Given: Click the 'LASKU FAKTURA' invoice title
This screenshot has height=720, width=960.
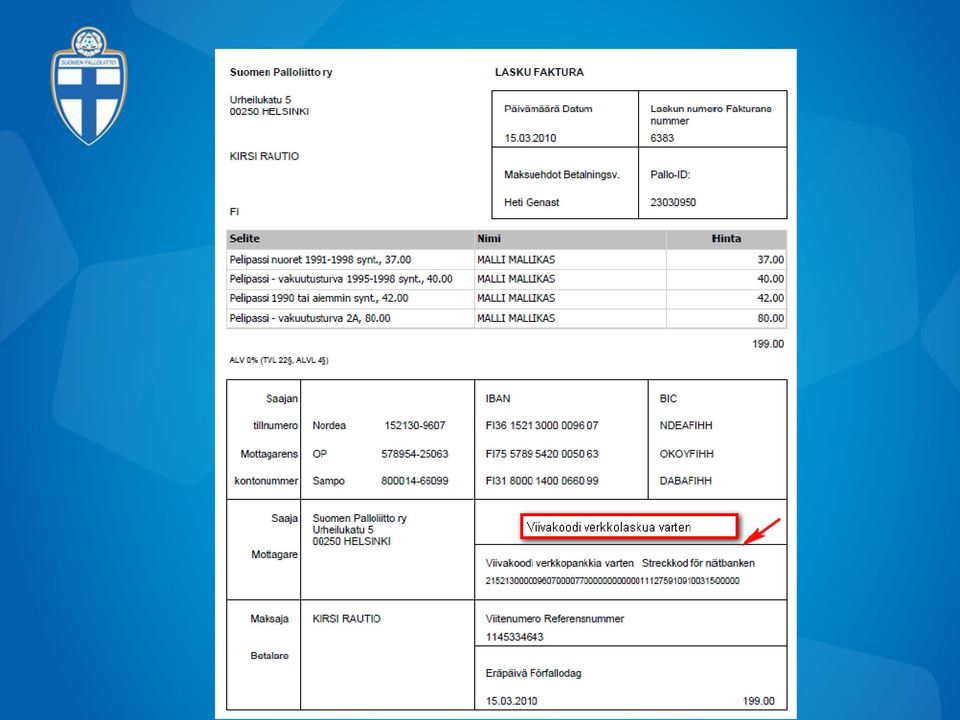Looking at the screenshot, I should tap(539, 72).
